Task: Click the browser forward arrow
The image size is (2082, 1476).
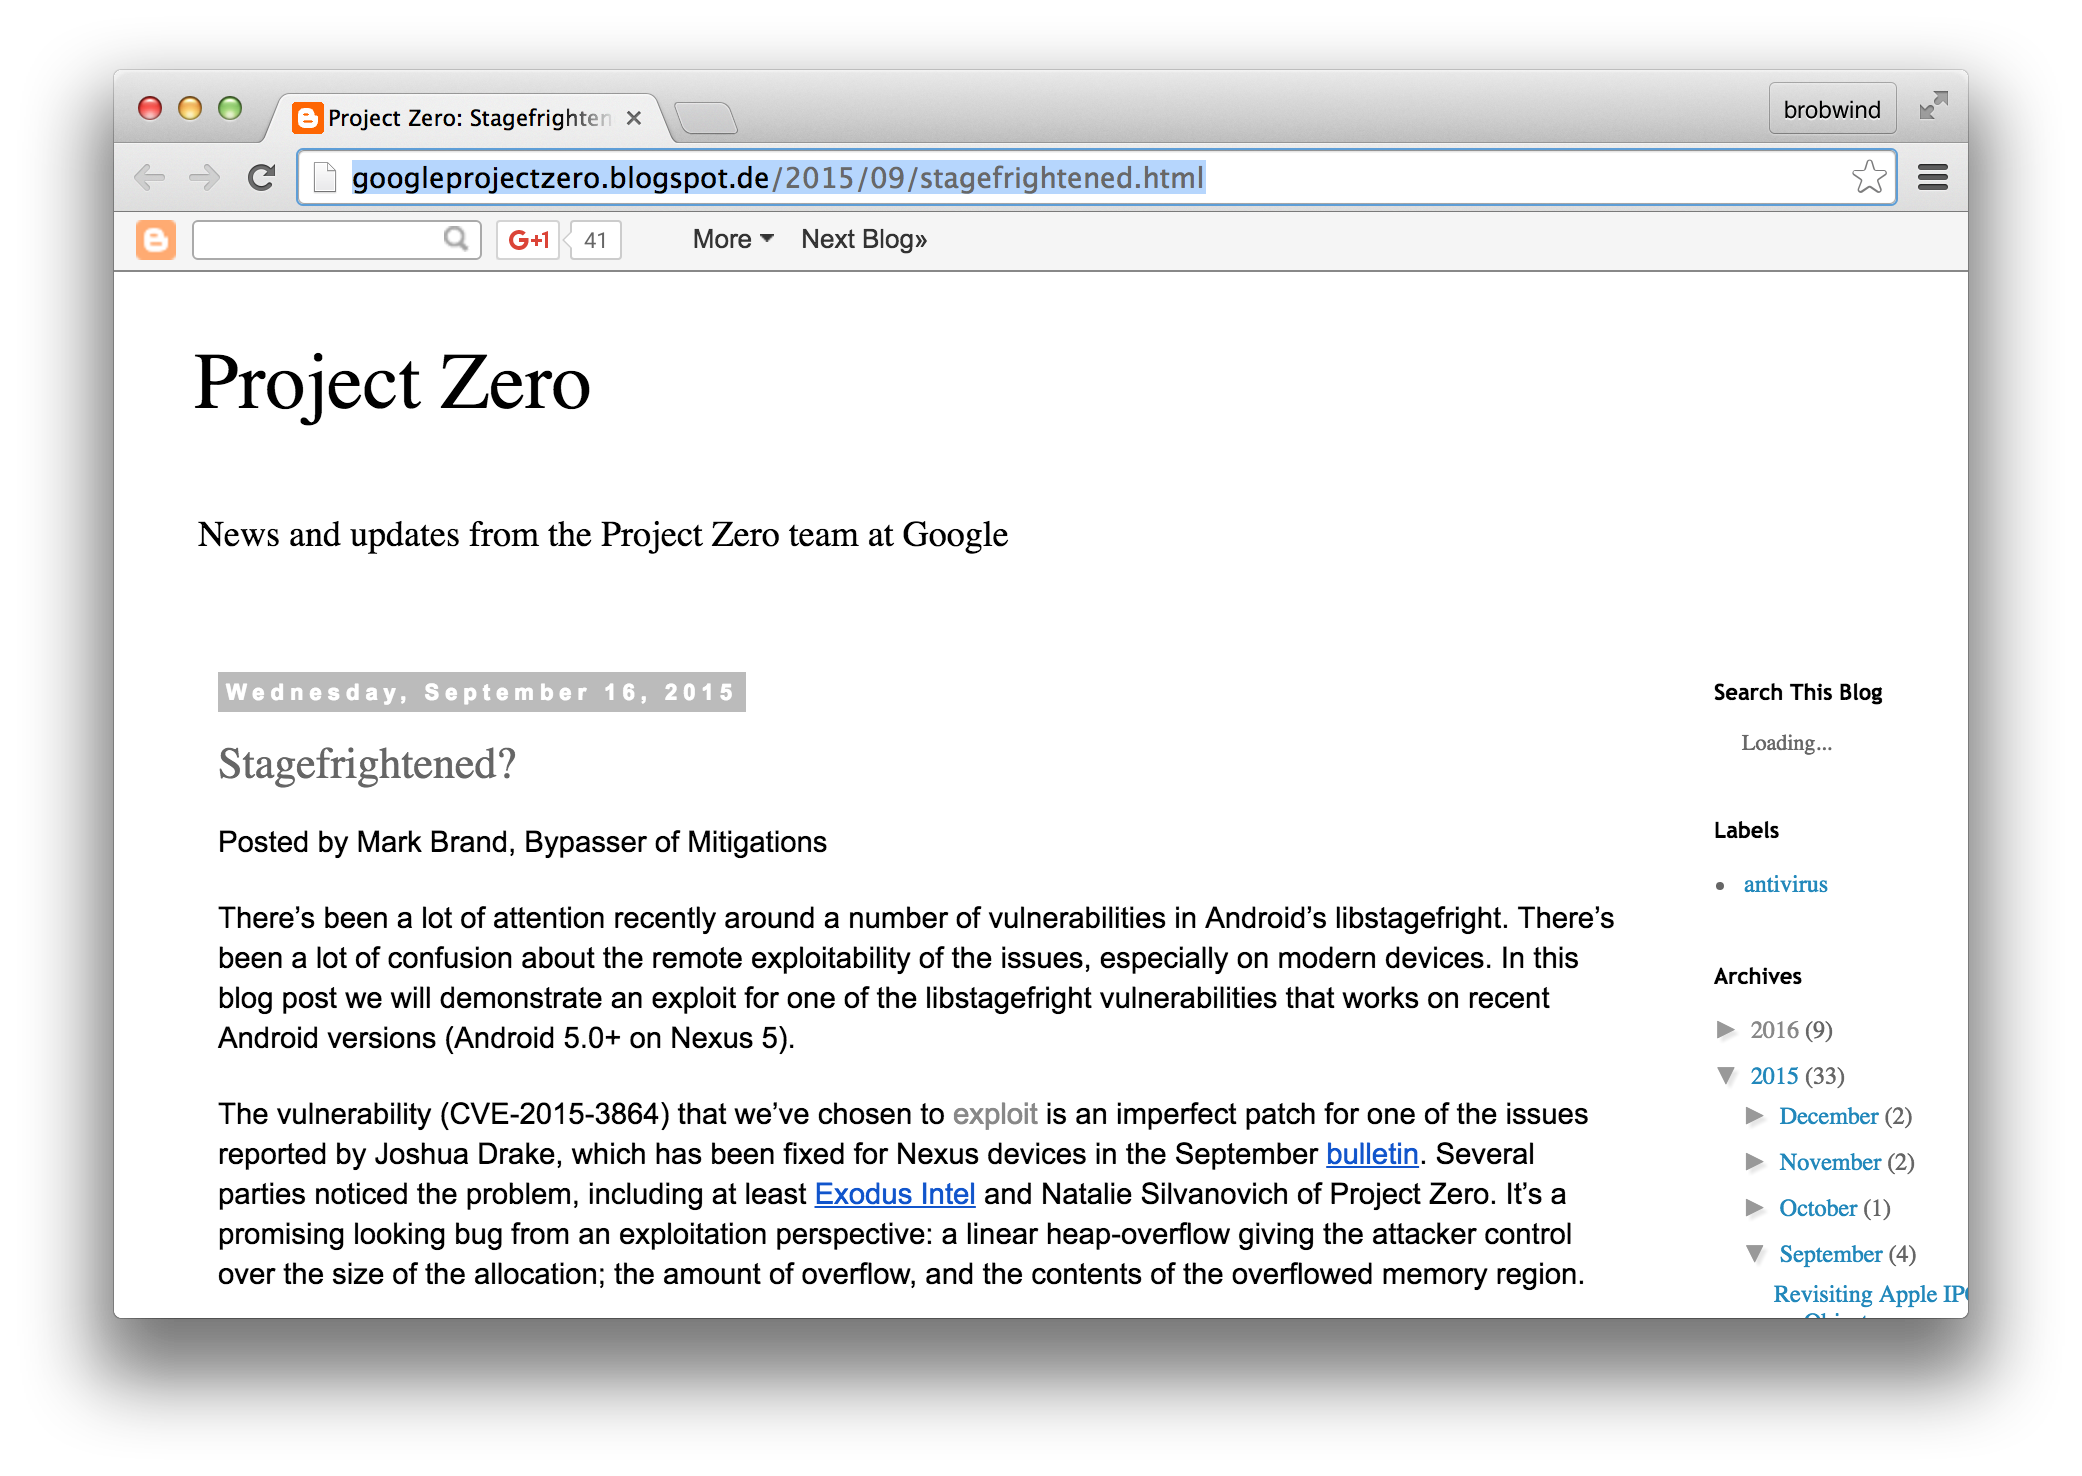Action: click(205, 178)
